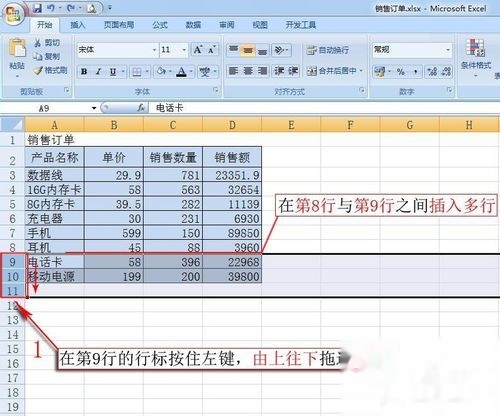The width and height of the screenshot is (500, 416).
Task: Click the cell containing 23351.9
Action: click(232, 175)
